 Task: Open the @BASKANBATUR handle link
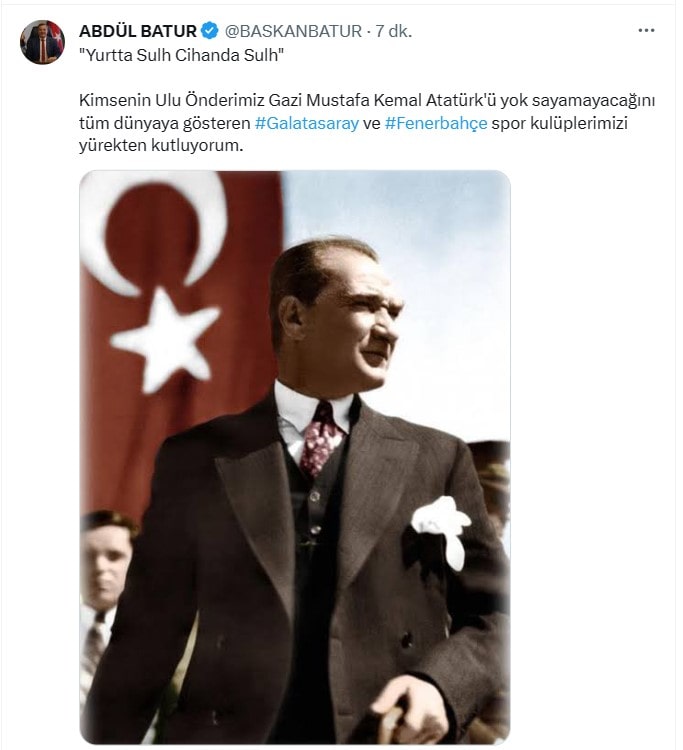[x=293, y=31]
